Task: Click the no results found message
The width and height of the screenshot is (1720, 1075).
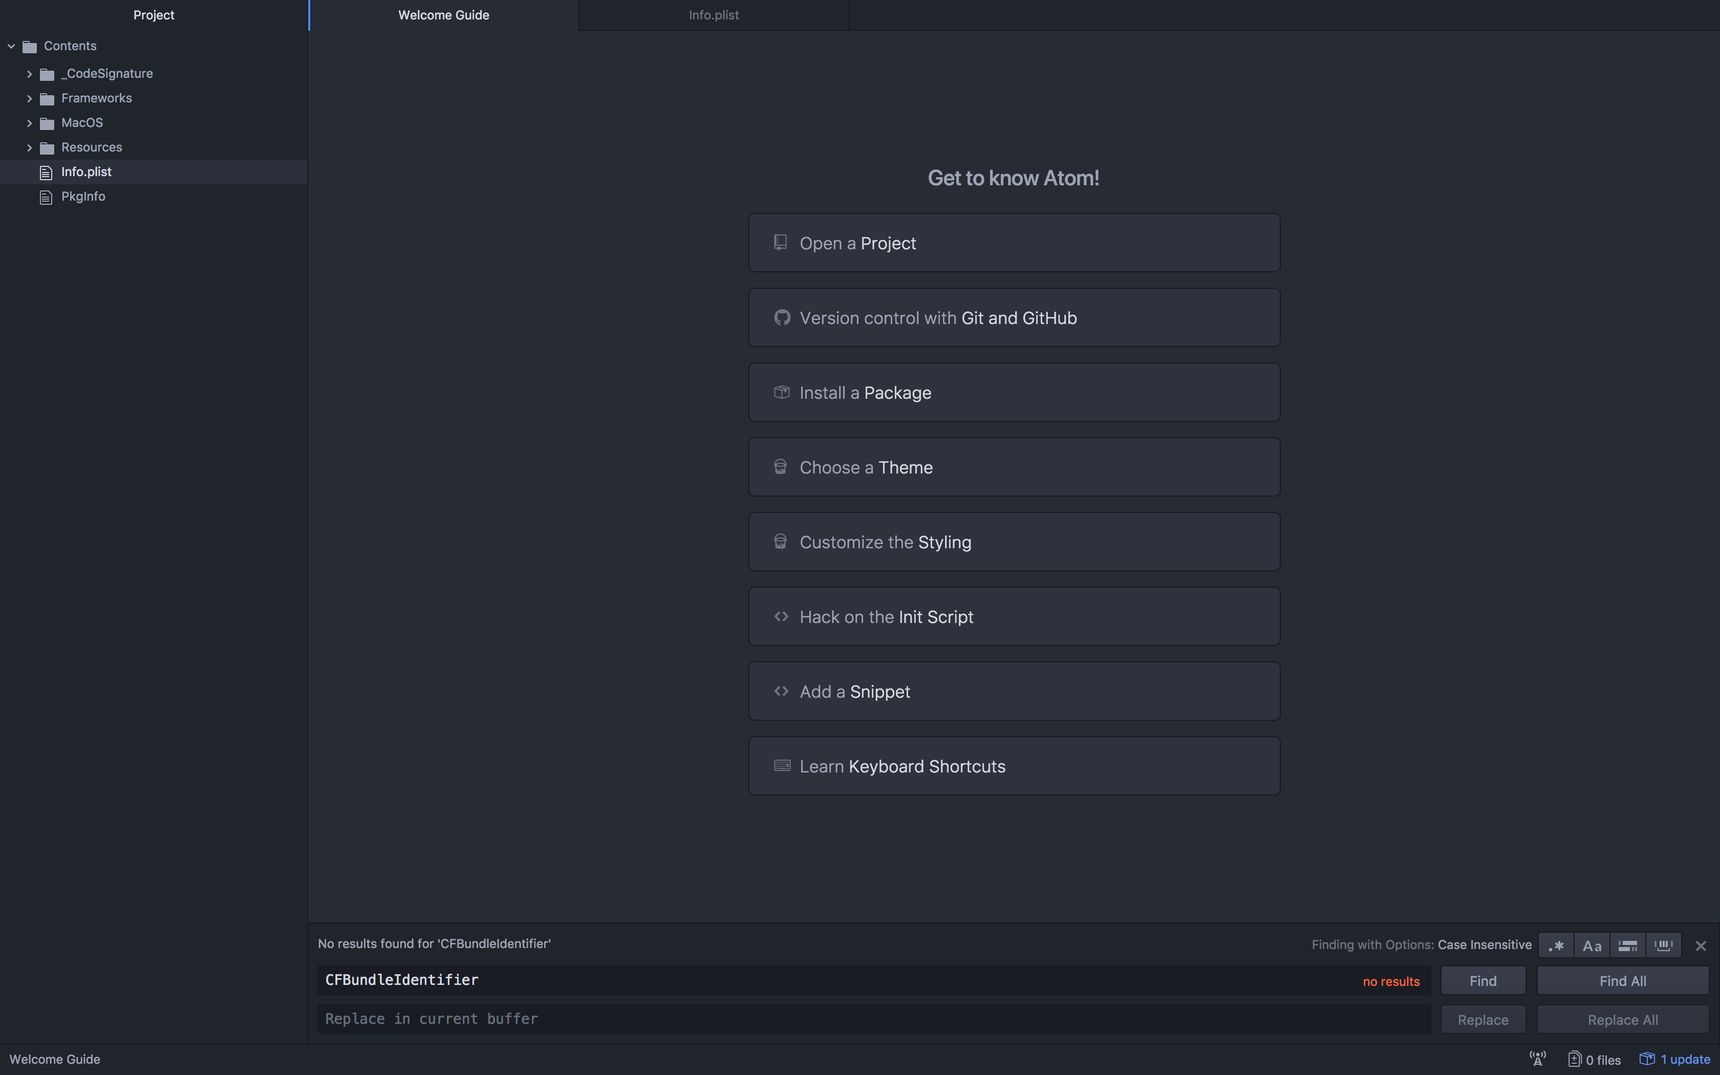Action: point(434,944)
